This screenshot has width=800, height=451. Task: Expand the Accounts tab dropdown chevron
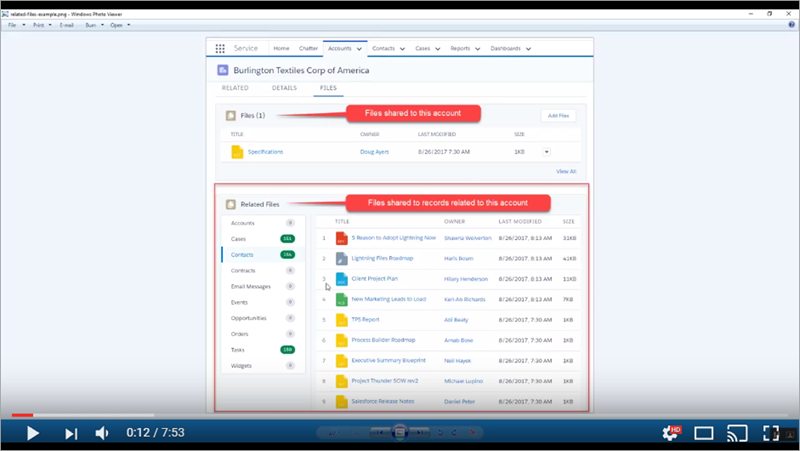tap(359, 49)
